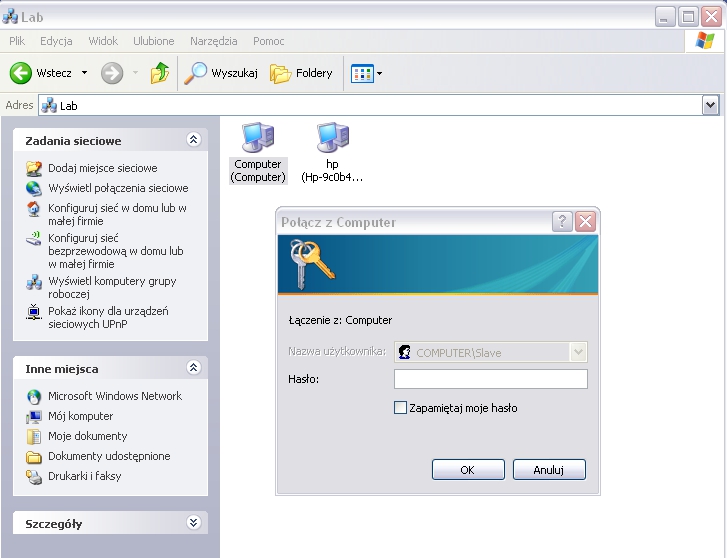
Task: Go back with the green Wstecz arrow
Action: pos(21,73)
